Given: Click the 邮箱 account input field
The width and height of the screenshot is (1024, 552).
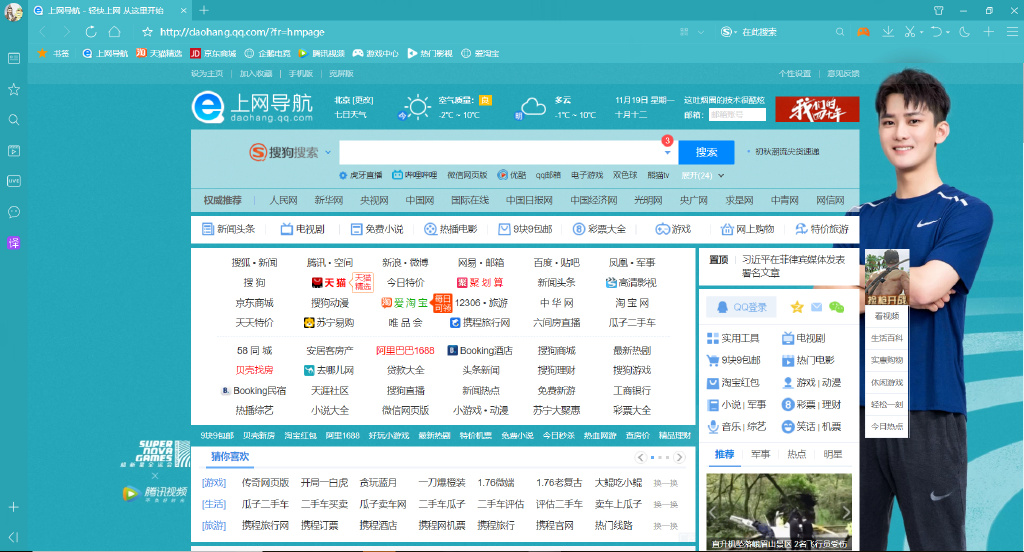Looking at the screenshot, I should click(737, 114).
